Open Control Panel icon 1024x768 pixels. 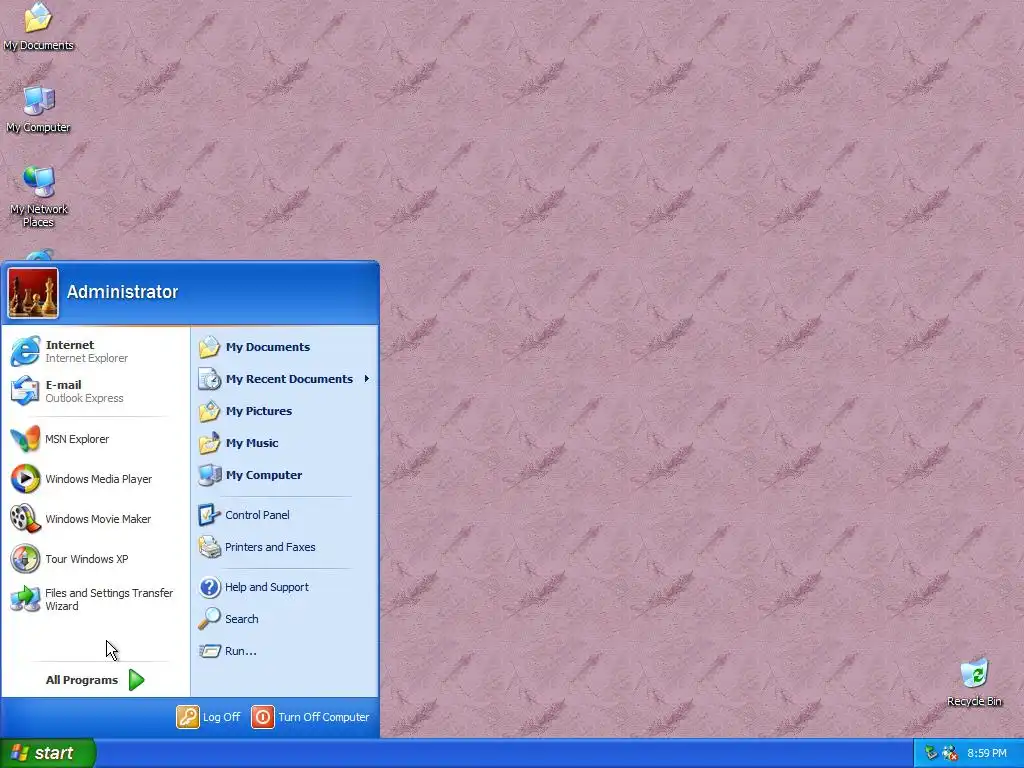tap(210, 515)
